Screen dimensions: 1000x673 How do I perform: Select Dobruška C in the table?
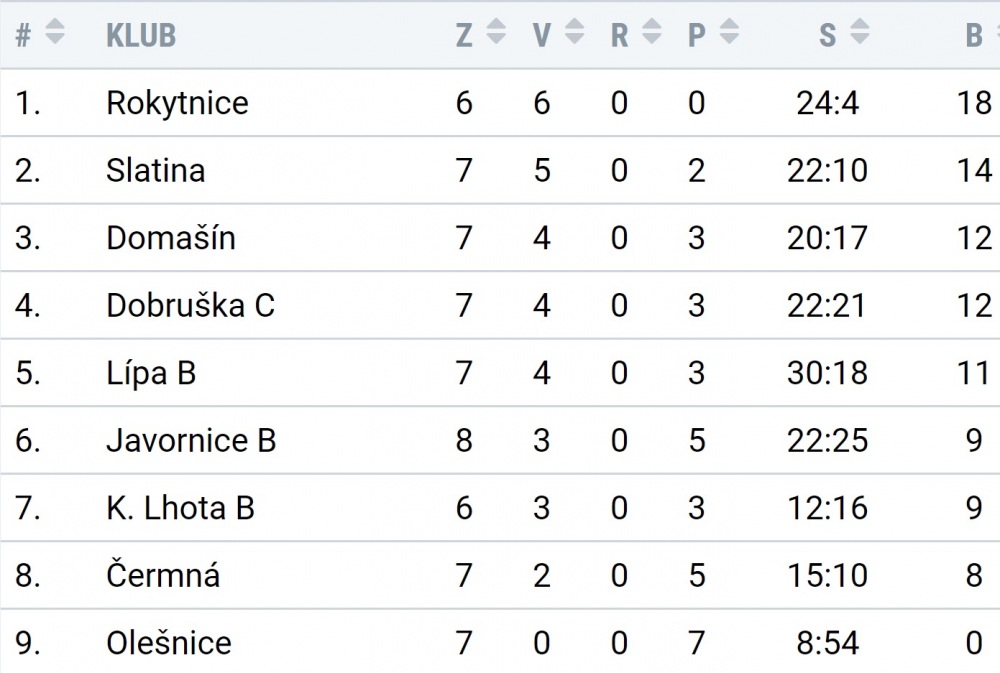190,306
